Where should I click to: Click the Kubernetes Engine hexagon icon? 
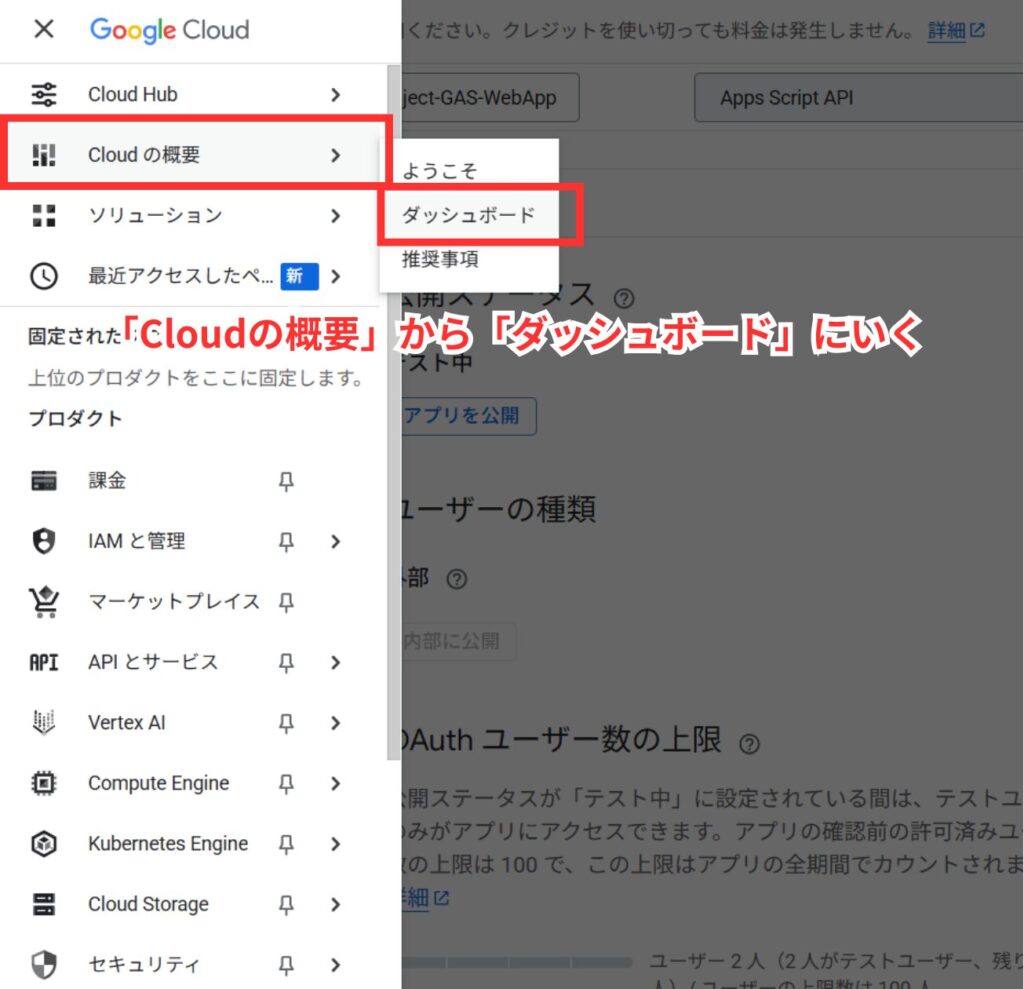[x=44, y=843]
